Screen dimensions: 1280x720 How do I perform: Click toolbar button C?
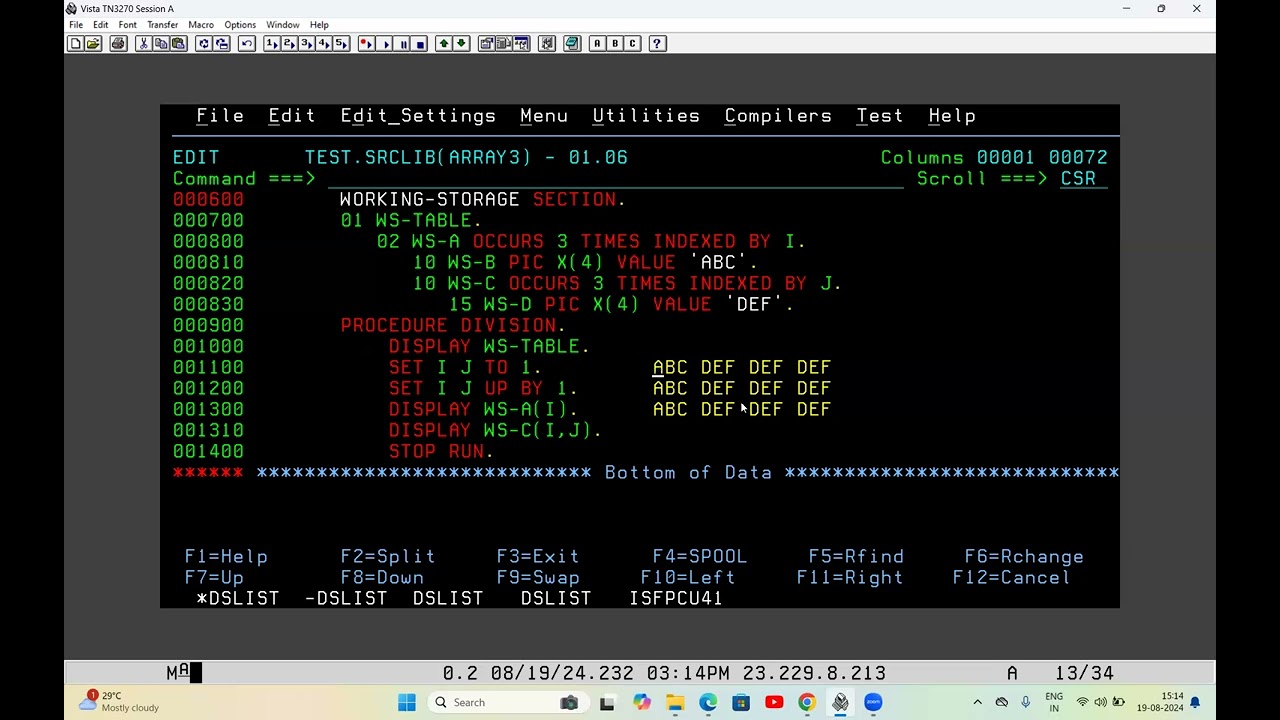[632, 44]
